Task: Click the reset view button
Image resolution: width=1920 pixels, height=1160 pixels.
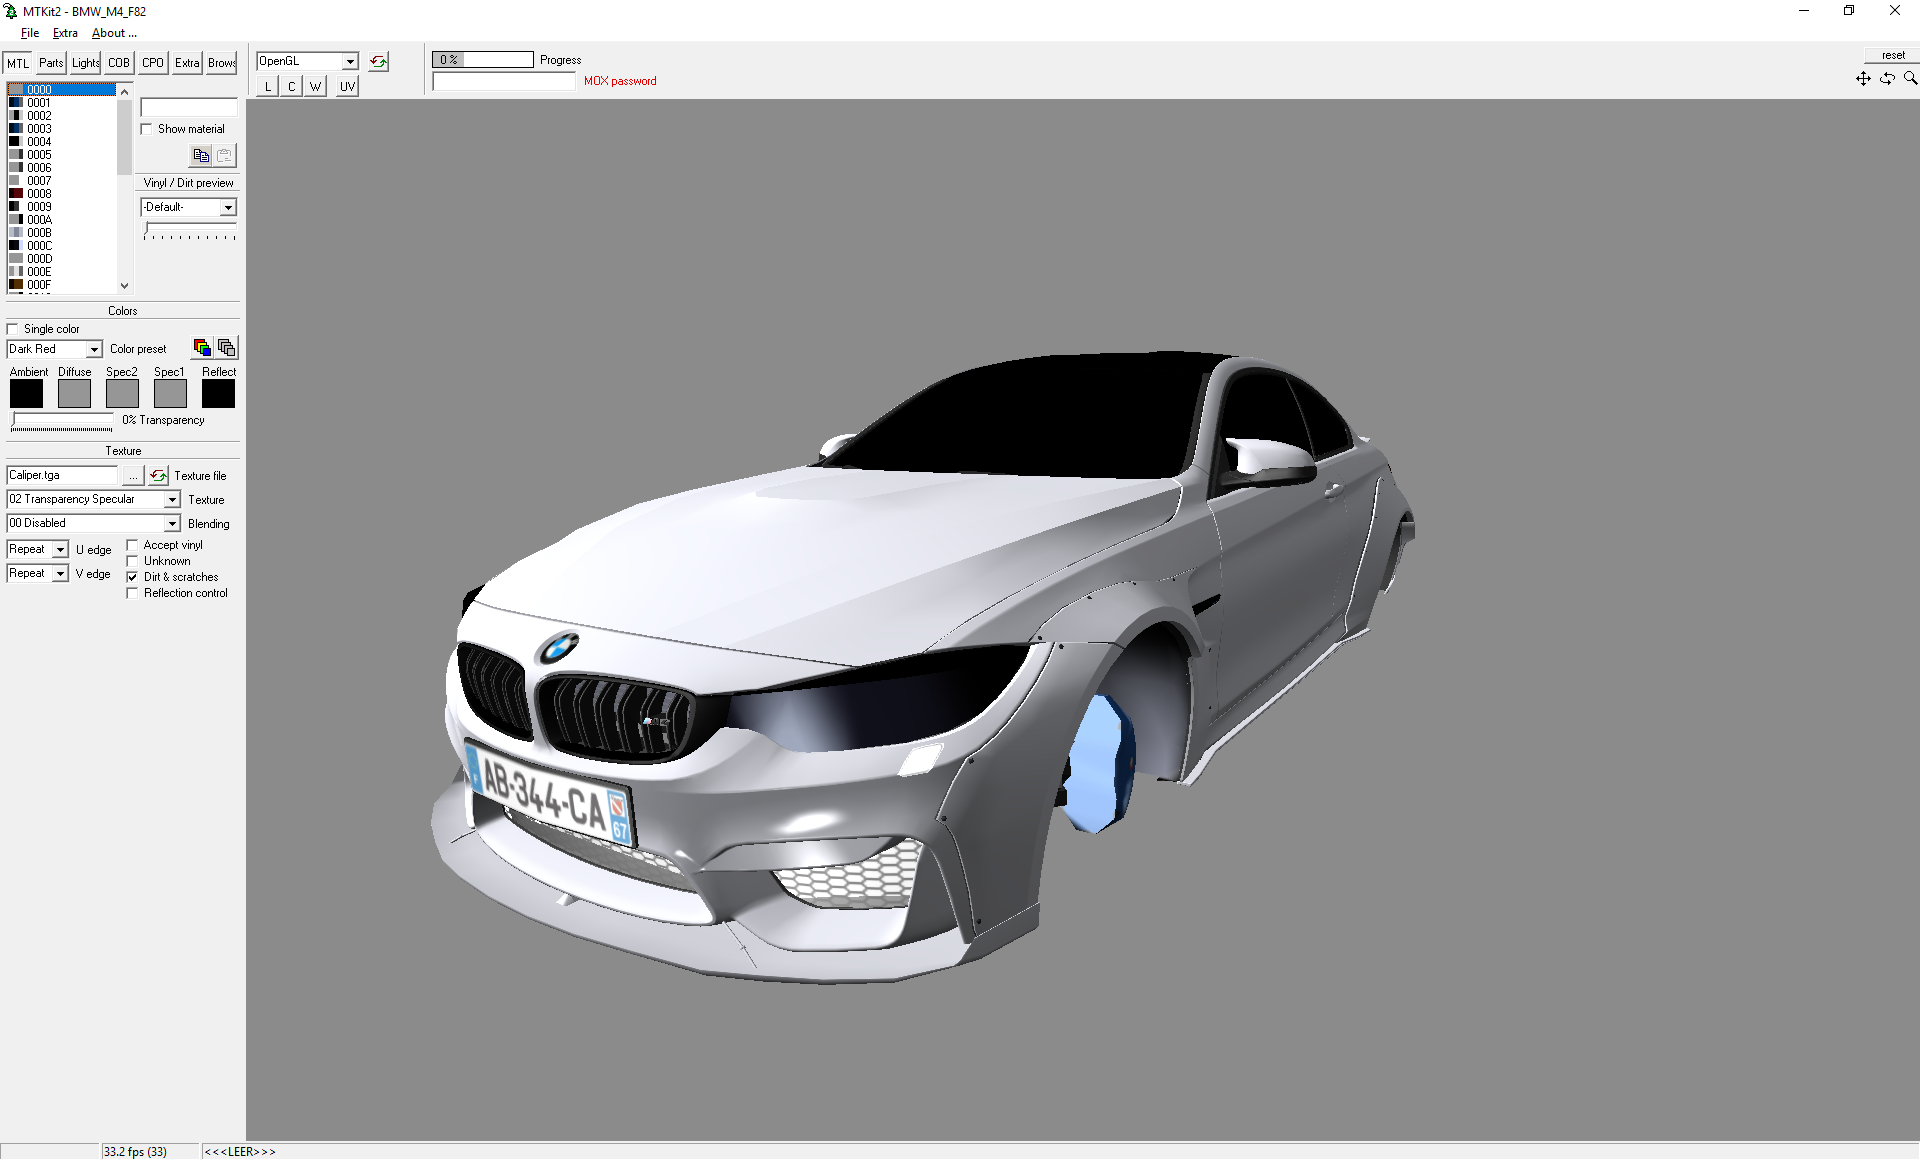Action: pyautogui.click(x=1892, y=55)
